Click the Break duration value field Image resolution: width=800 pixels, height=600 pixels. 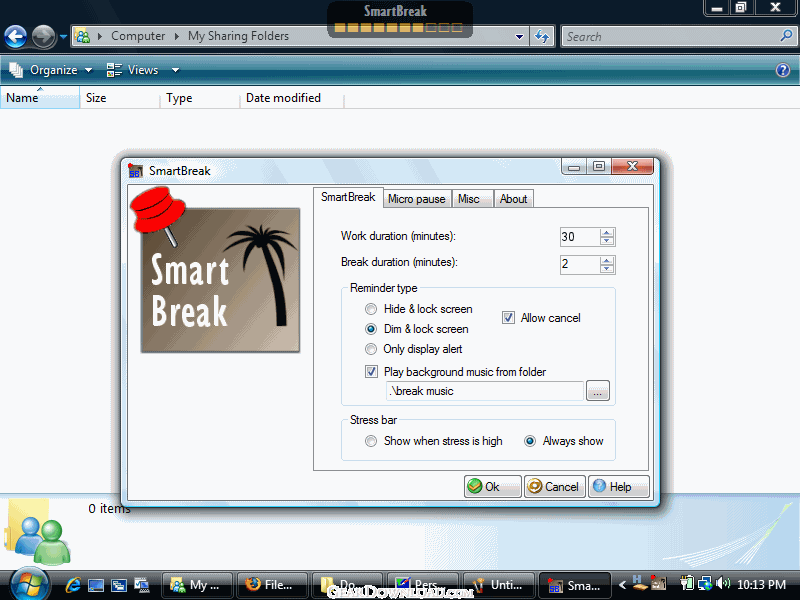[x=580, y=264]
